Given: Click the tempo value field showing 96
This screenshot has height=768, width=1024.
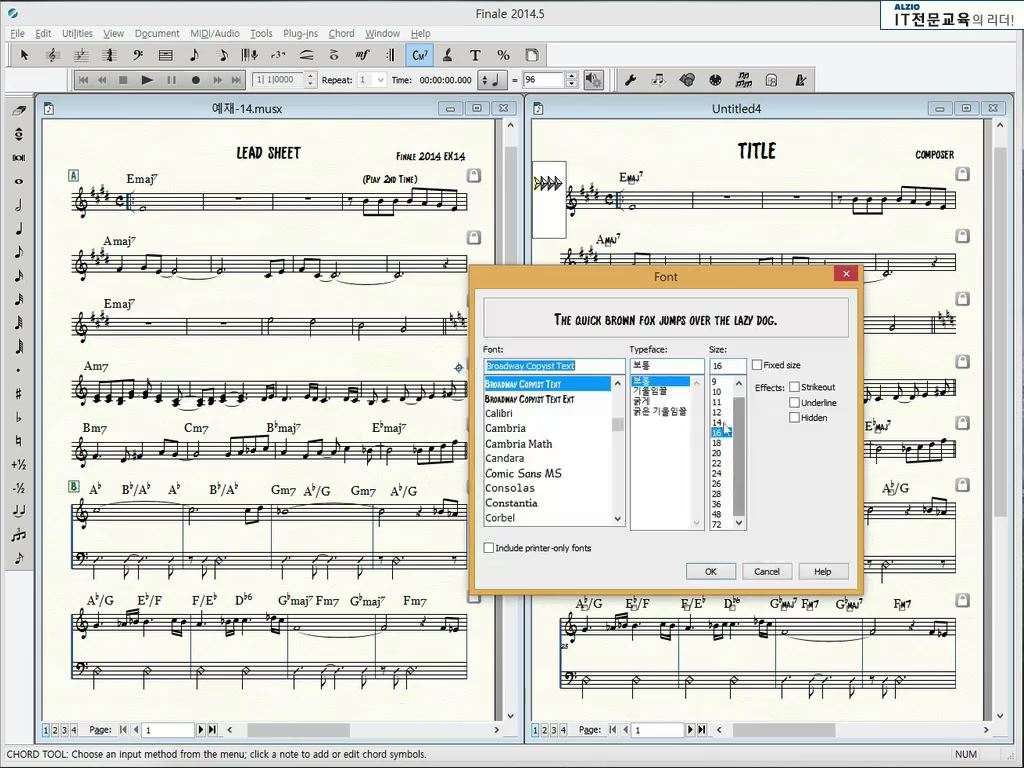Looking at the screenshot, I should point(543,80).
